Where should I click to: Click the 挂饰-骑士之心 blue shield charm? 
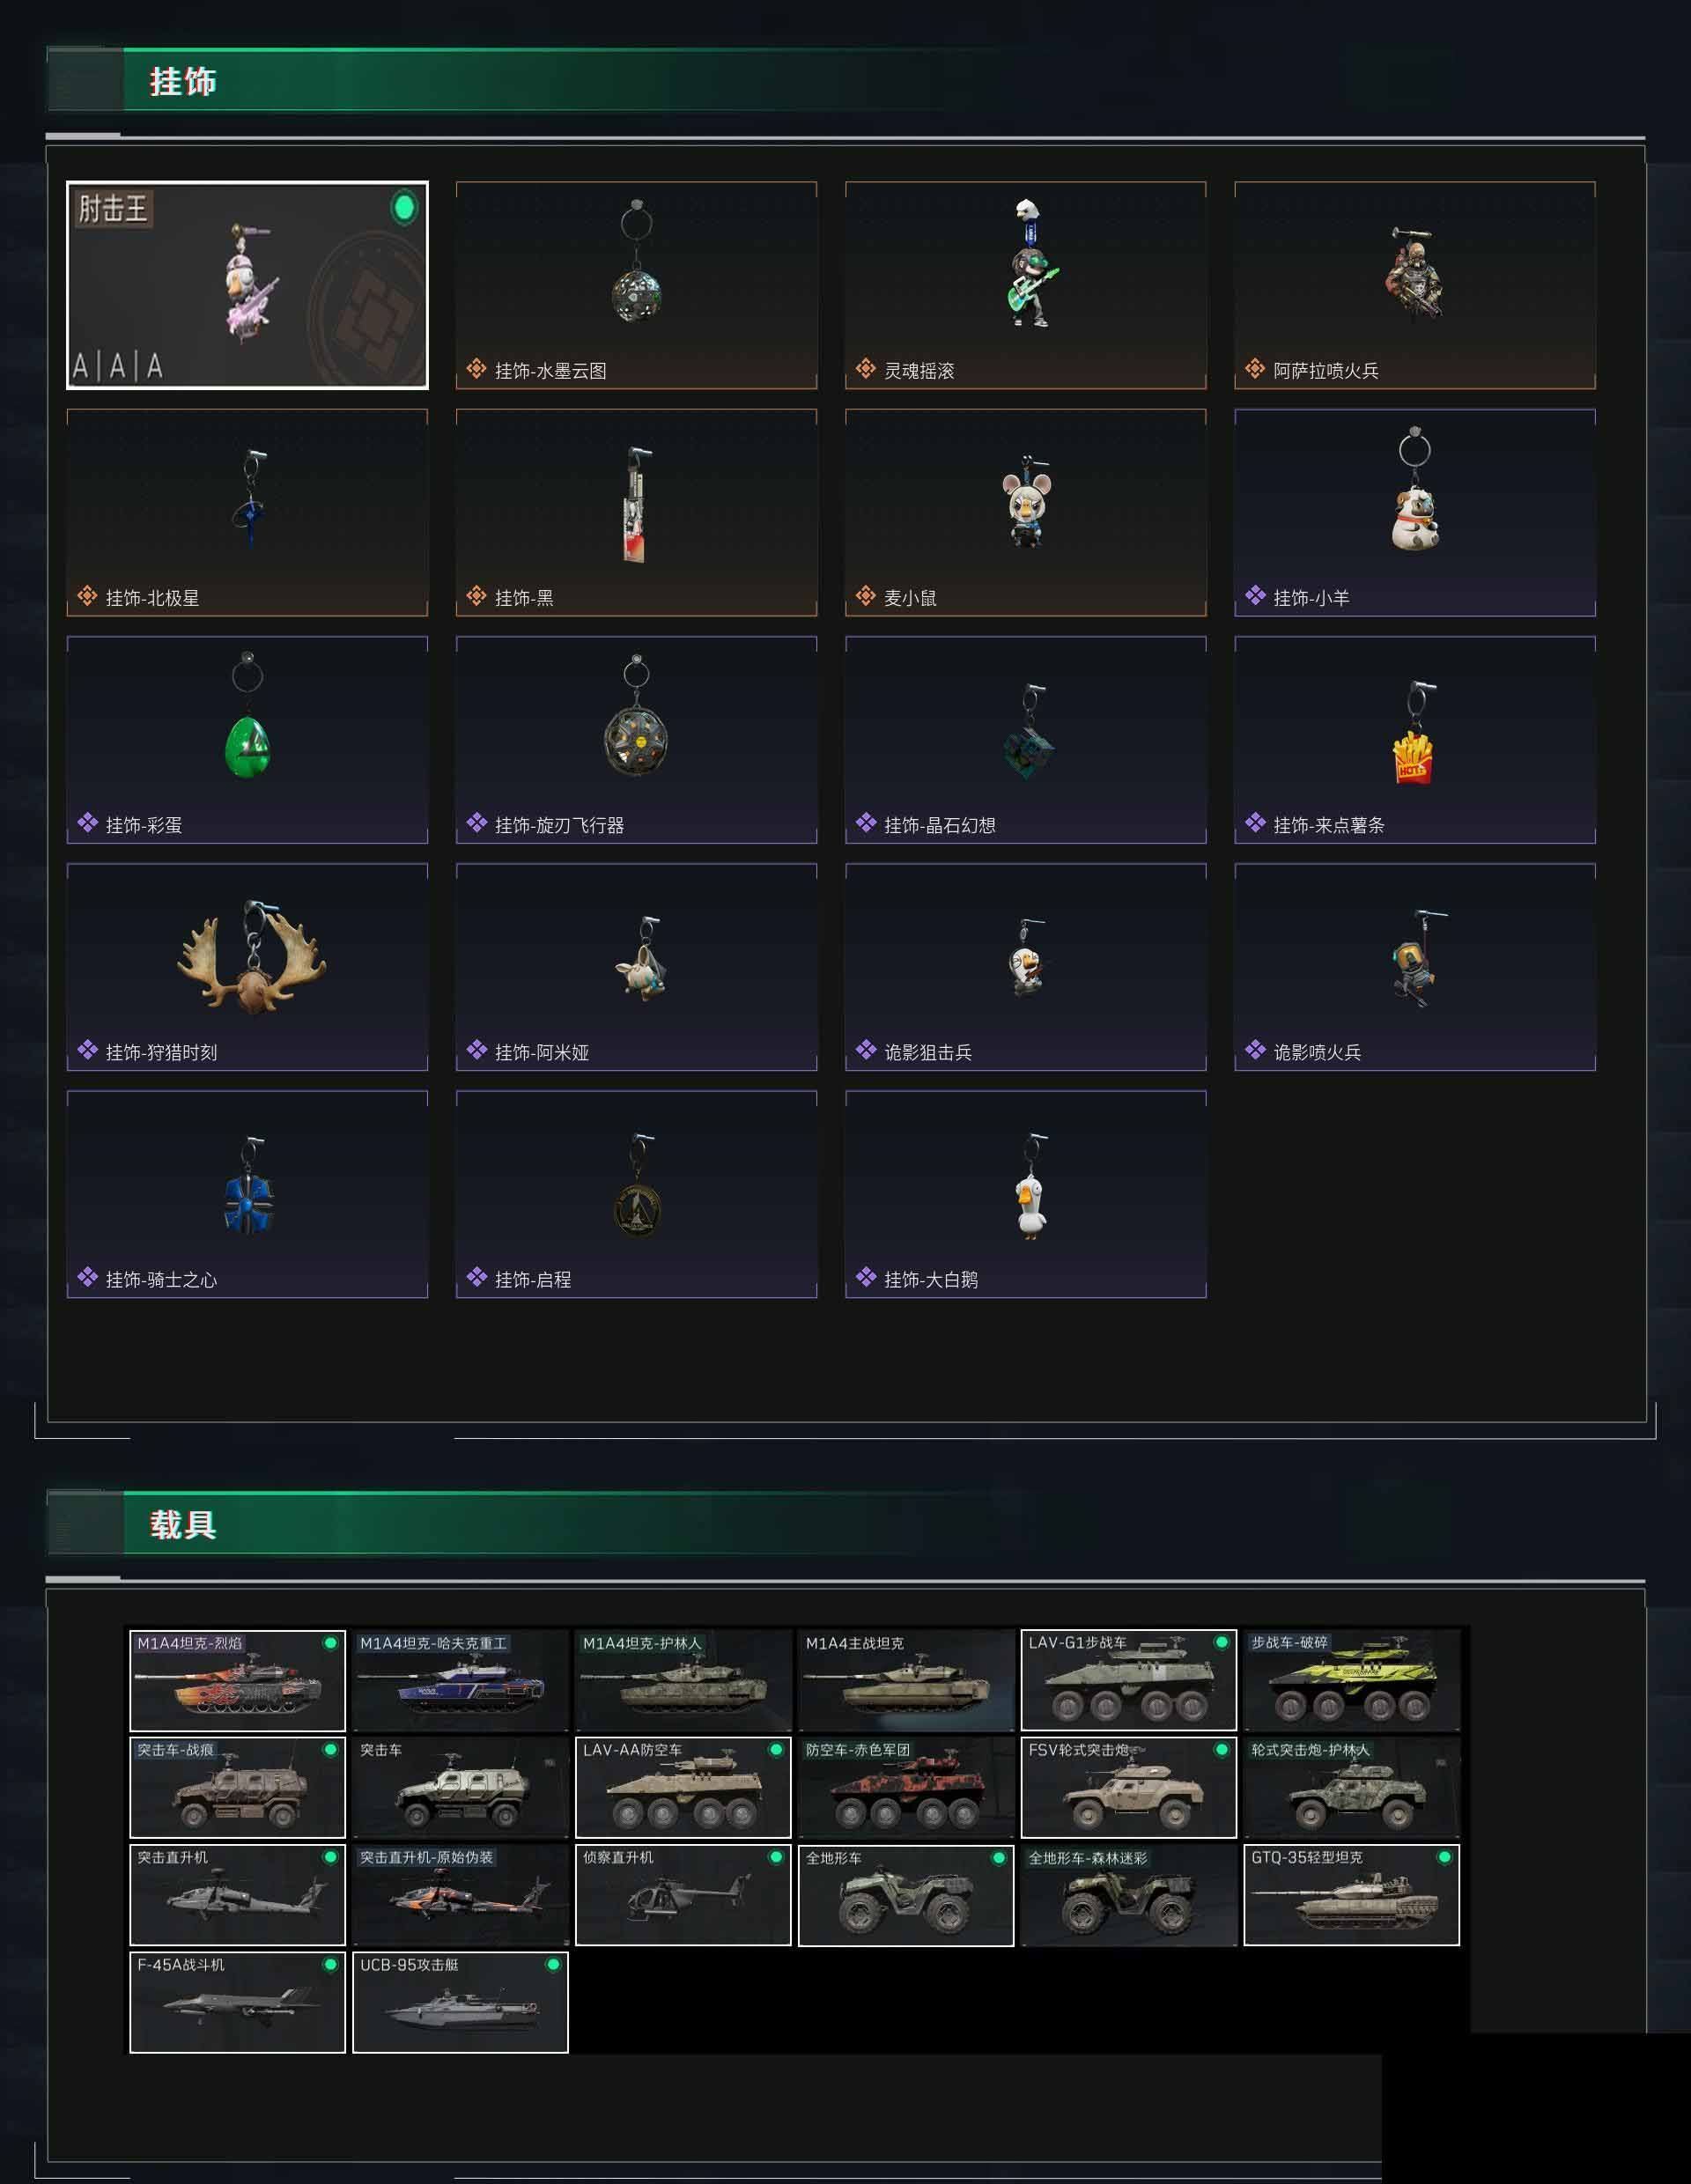(247, 1194)
